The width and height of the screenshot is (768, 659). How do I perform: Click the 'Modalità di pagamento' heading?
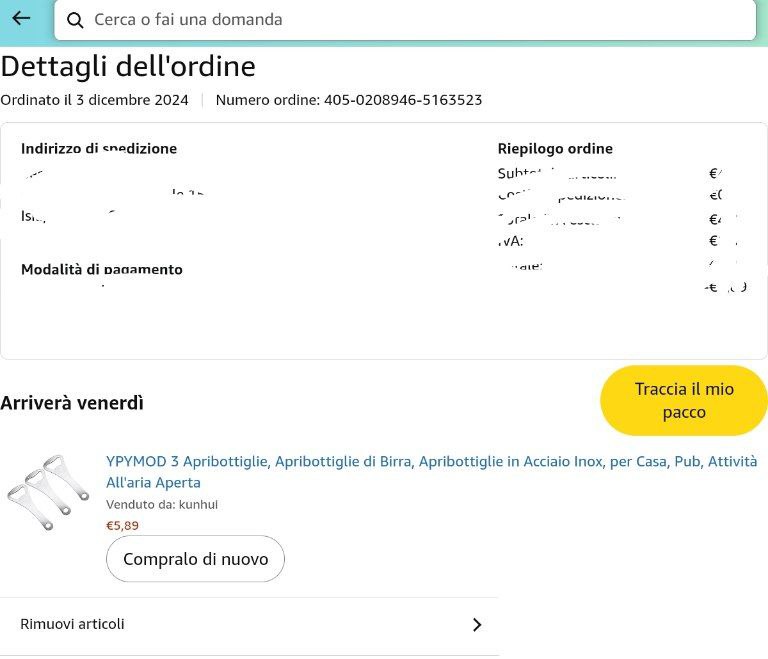coord(102,269)
